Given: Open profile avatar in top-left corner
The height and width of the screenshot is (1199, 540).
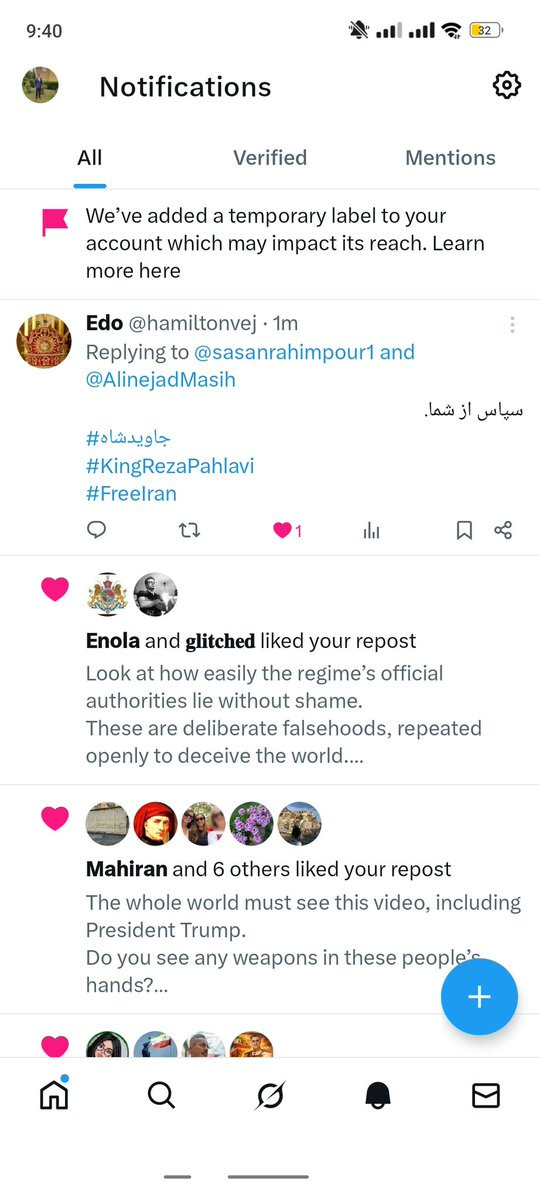Looking at the screenshot, I should coord(40,85).
